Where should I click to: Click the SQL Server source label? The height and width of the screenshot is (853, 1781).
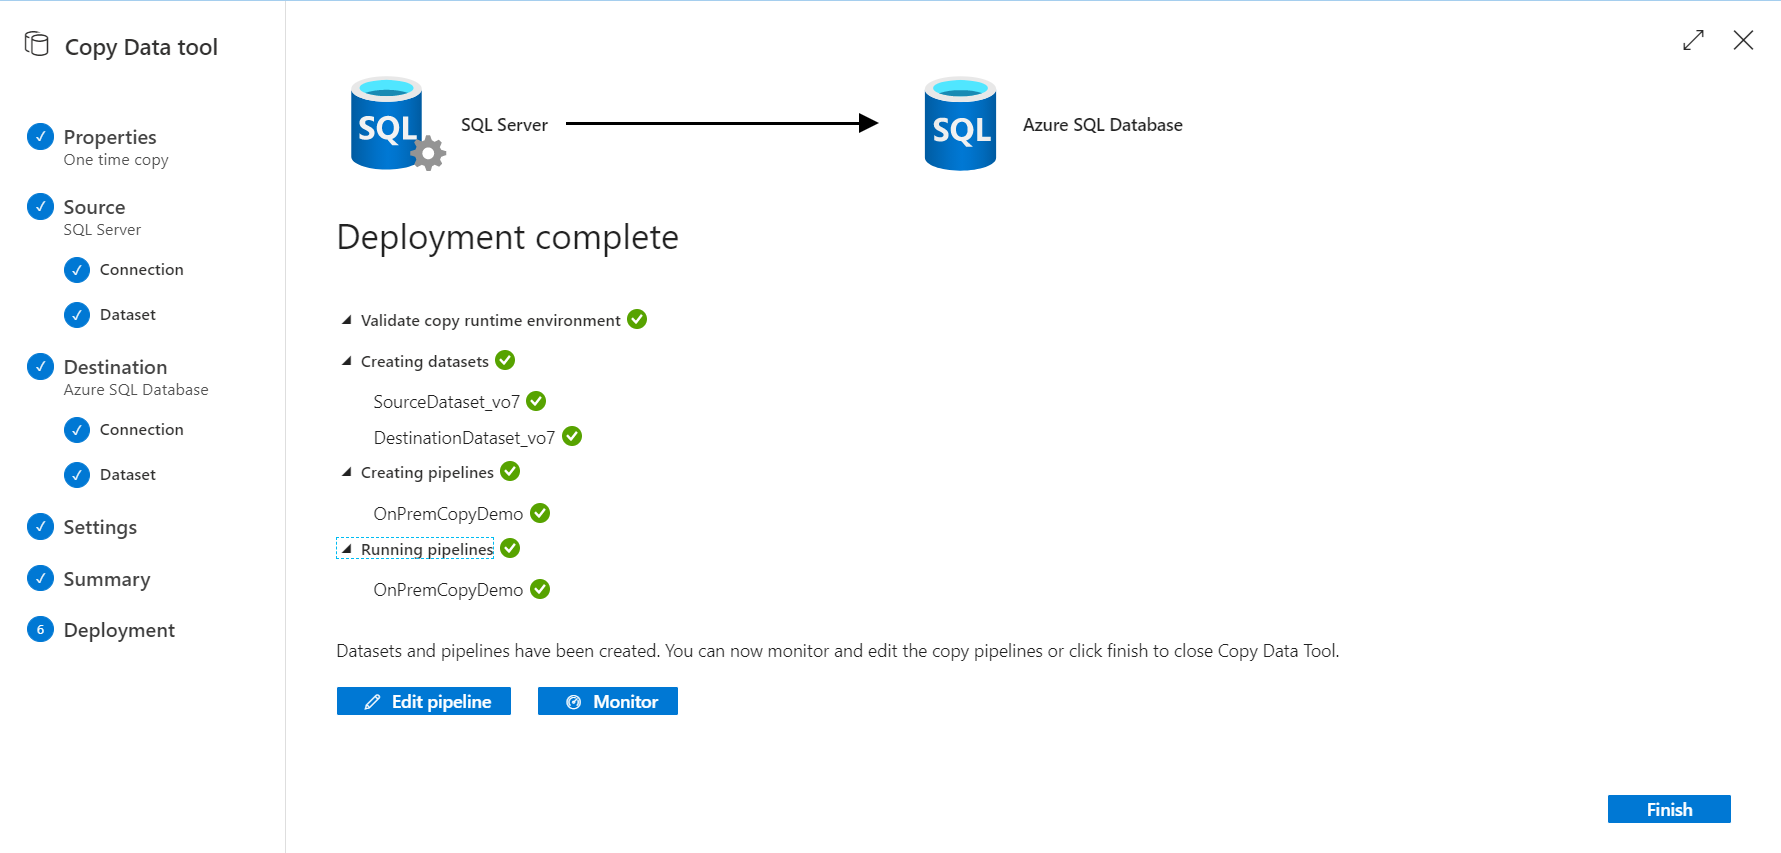[504, 125]
